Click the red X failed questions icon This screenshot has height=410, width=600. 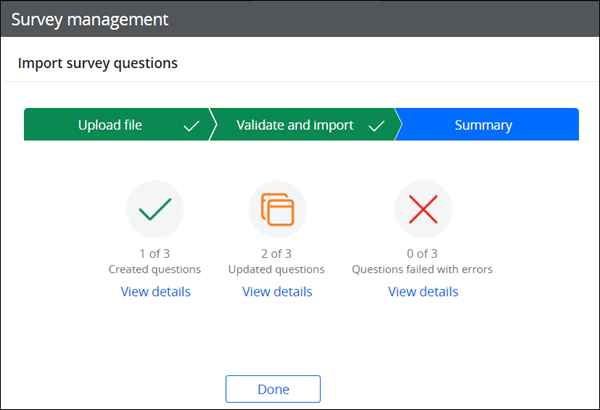(423, 209)
